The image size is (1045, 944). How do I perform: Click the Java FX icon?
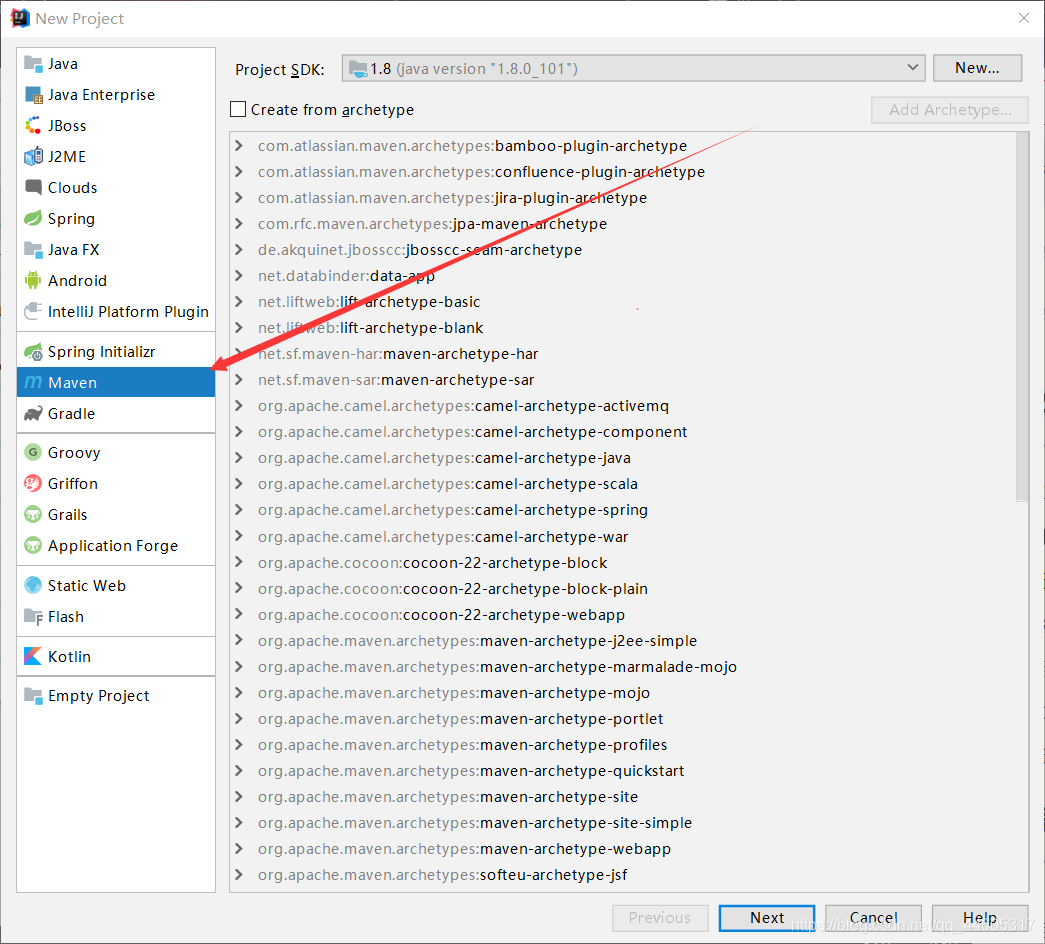coord(33,250)
